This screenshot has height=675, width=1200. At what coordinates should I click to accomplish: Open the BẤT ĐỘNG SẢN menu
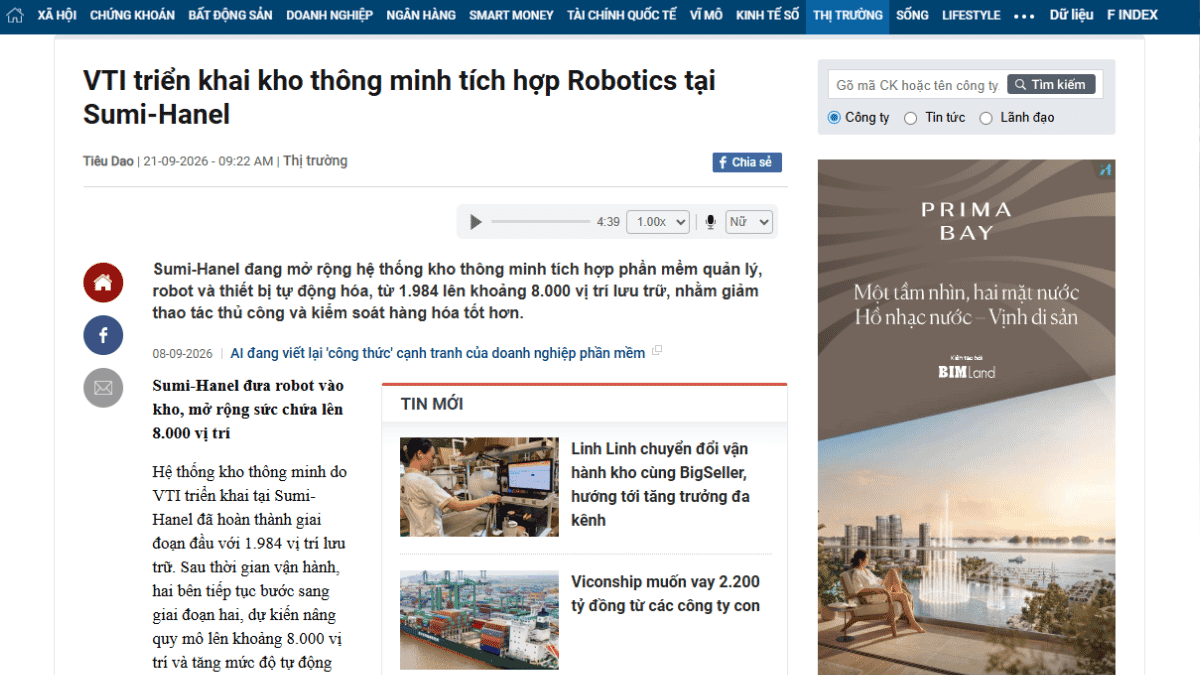tap(230, 16)
